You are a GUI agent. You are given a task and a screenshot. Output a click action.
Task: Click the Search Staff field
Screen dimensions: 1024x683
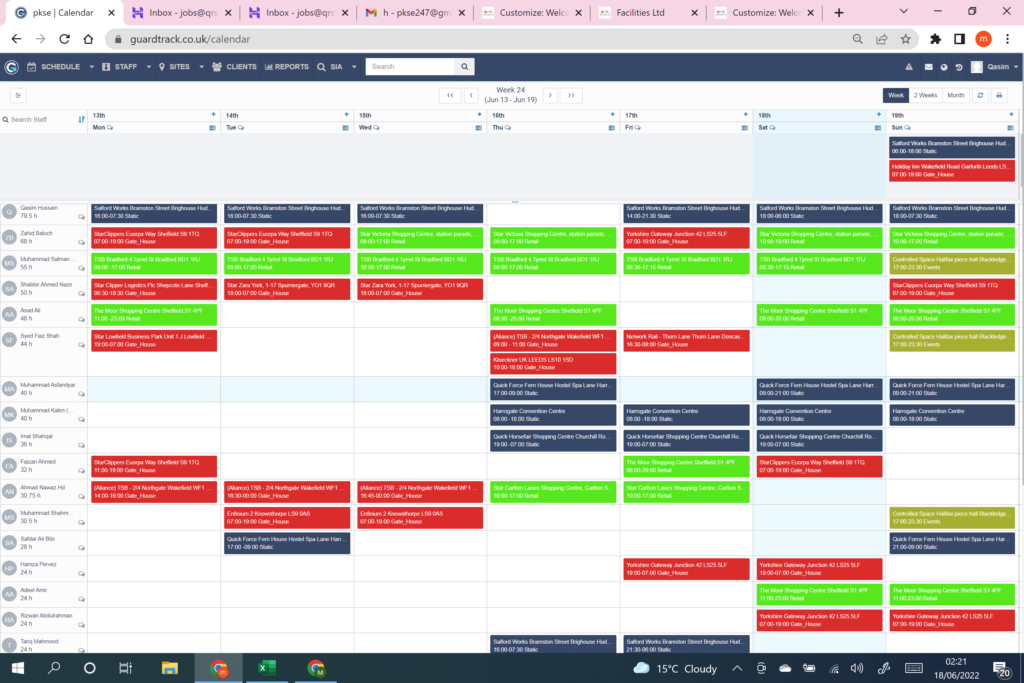pos(38,119)
